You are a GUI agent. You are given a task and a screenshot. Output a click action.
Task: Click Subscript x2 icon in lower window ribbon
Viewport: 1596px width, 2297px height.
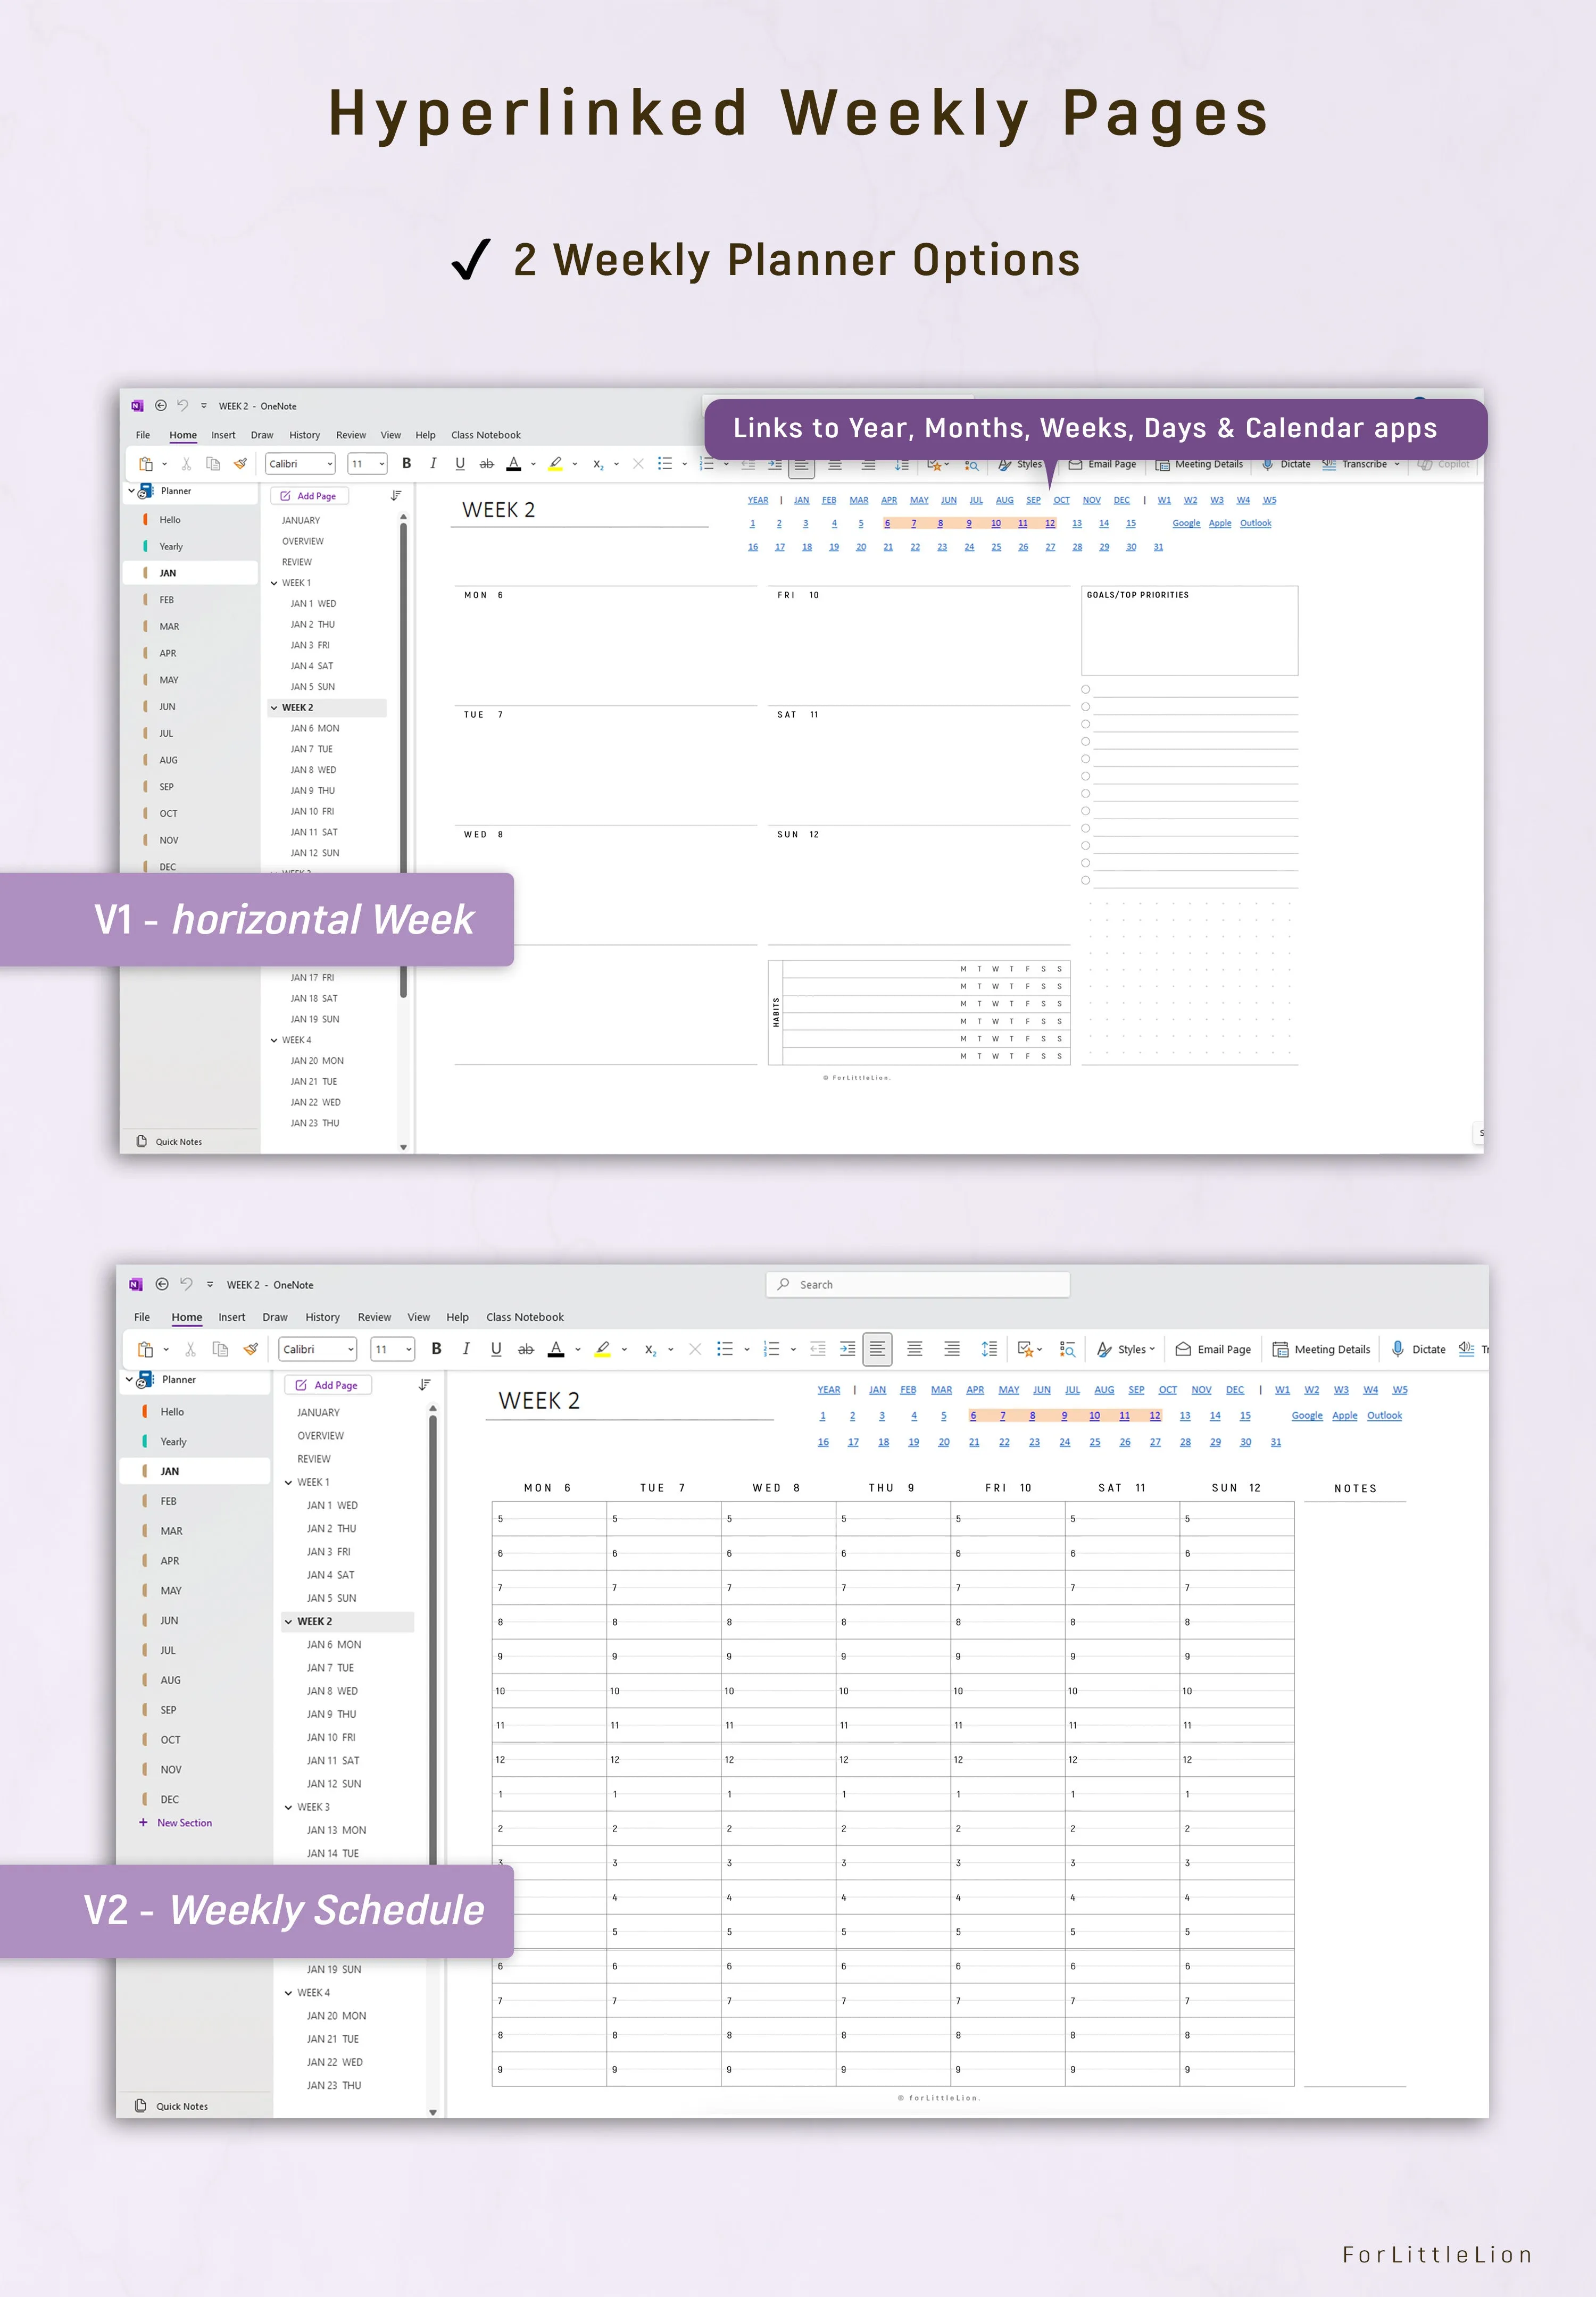[x=650, y=1349]
